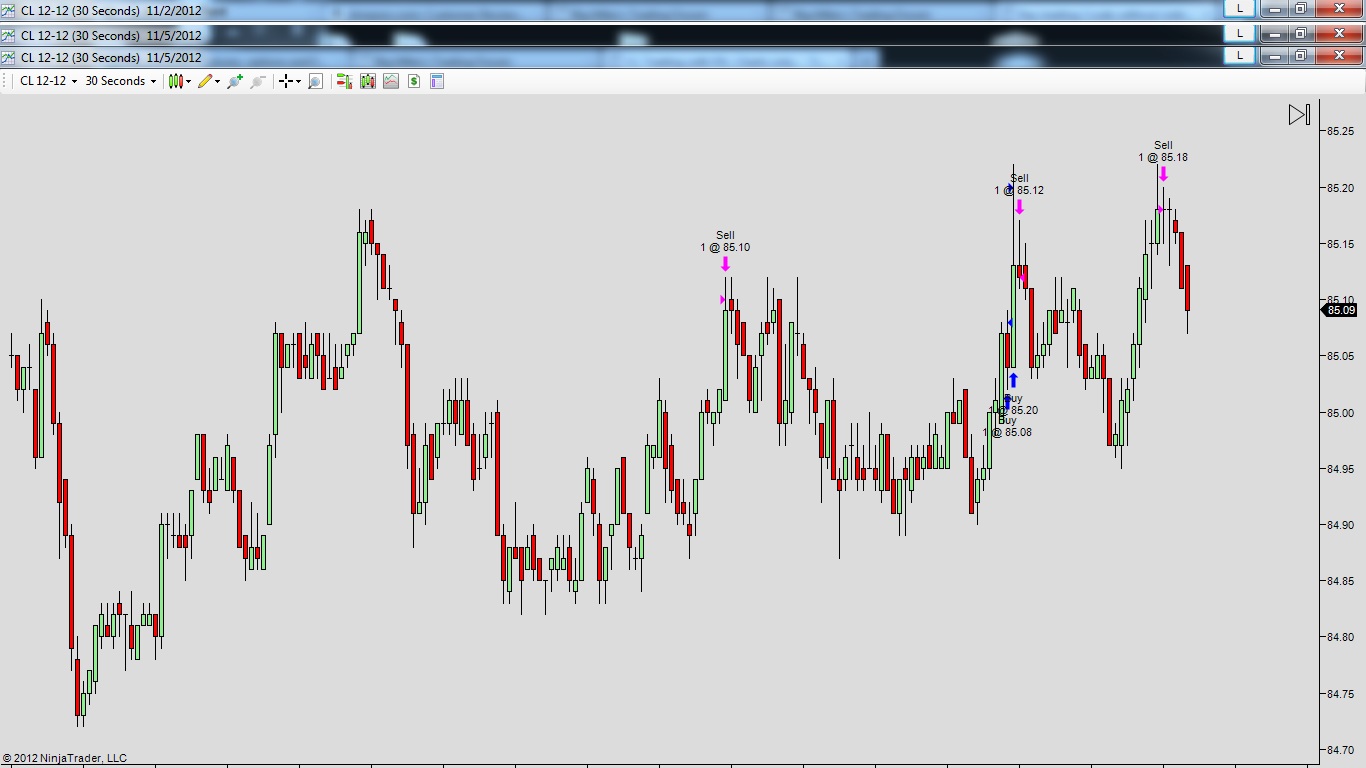Select the drawing tools pencil icon

(x=205, y=81)
